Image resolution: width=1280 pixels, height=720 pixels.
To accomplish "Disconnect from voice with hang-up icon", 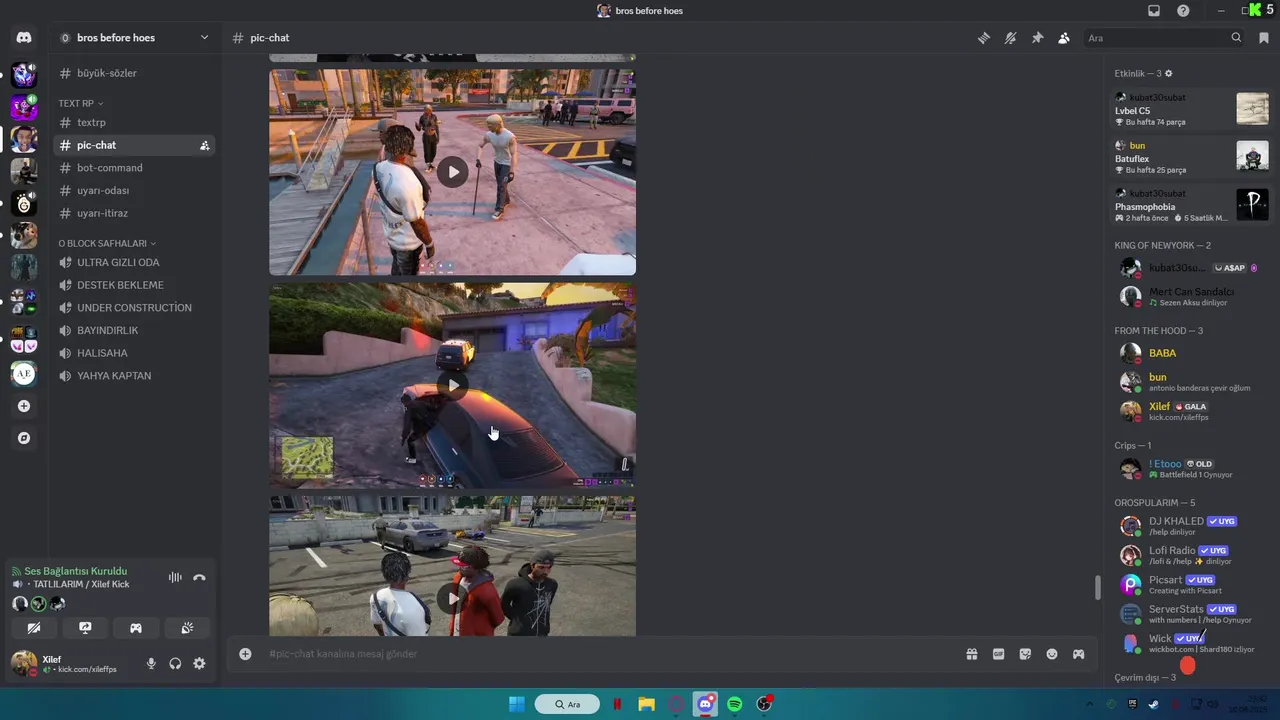I will click(199, 577).
